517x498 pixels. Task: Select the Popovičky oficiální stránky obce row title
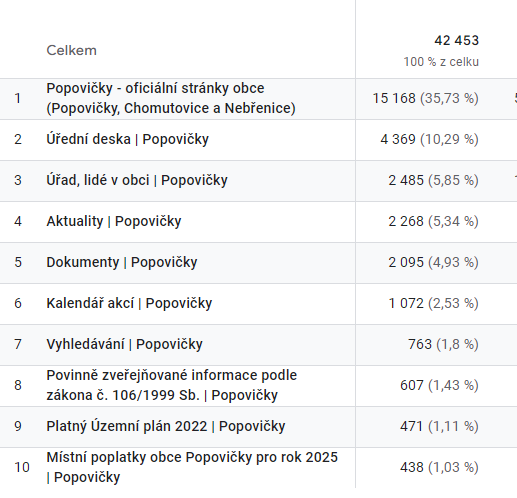[x=171, y=98]
